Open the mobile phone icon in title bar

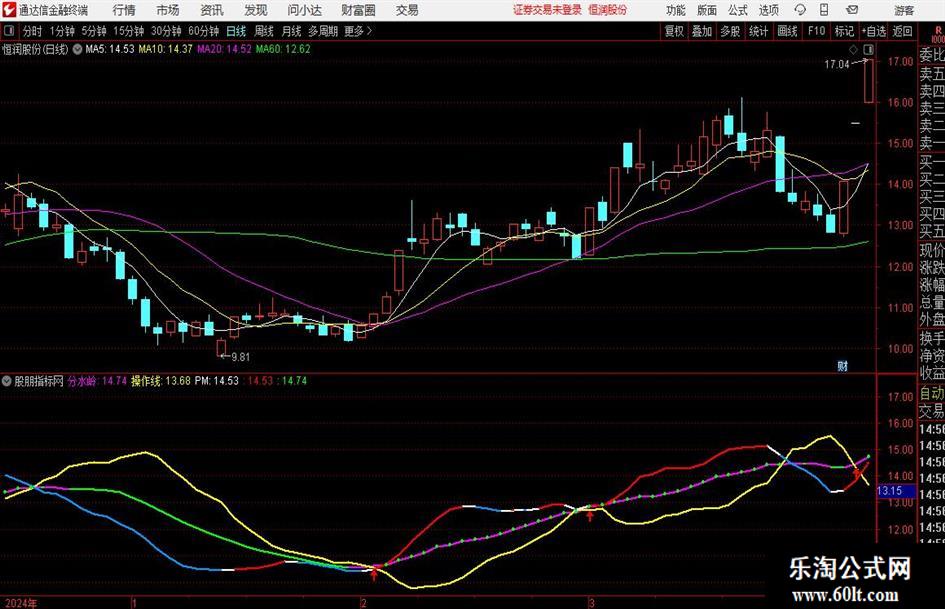[x=824, y=10]
